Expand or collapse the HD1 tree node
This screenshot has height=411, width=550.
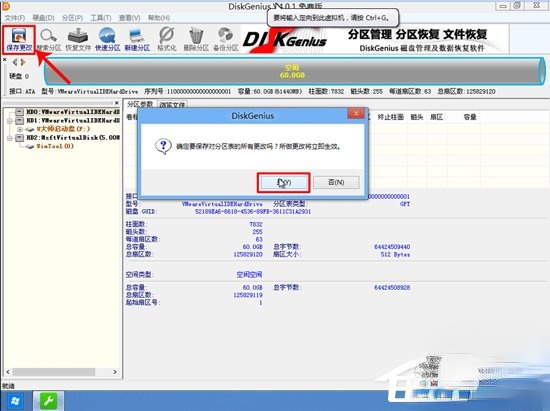(10, 121)
